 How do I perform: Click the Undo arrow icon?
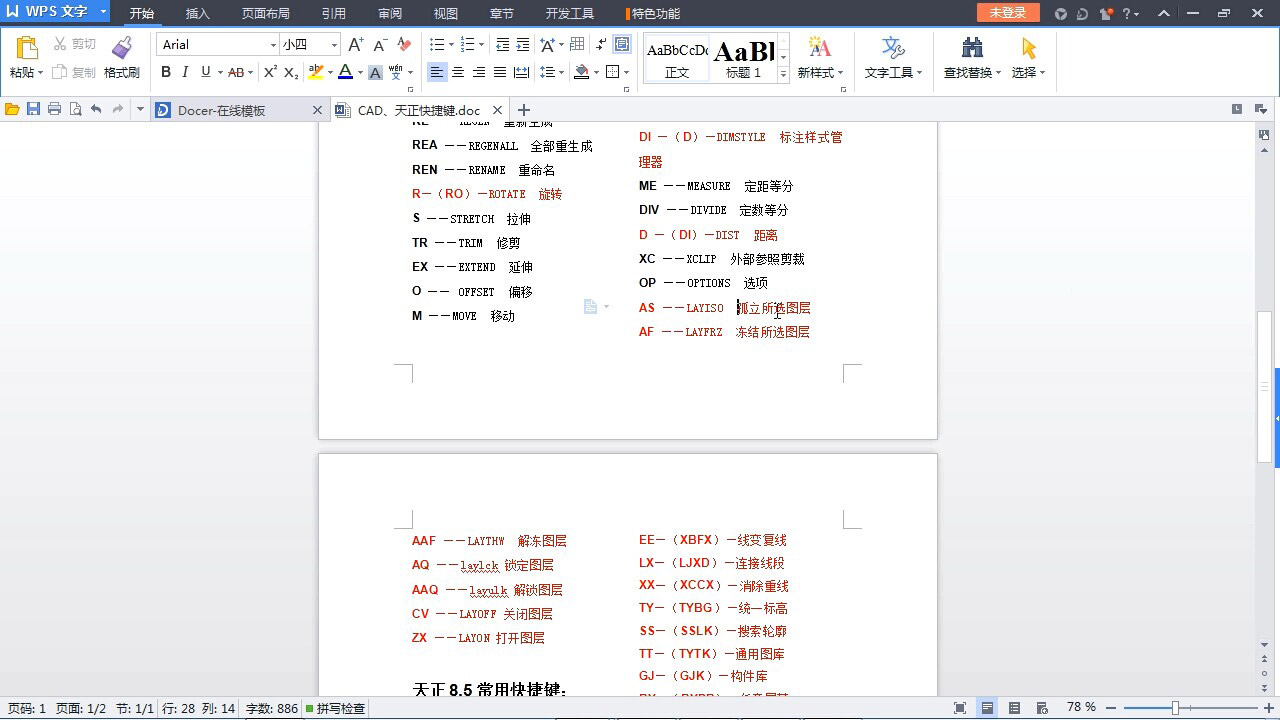coord(96,109)
